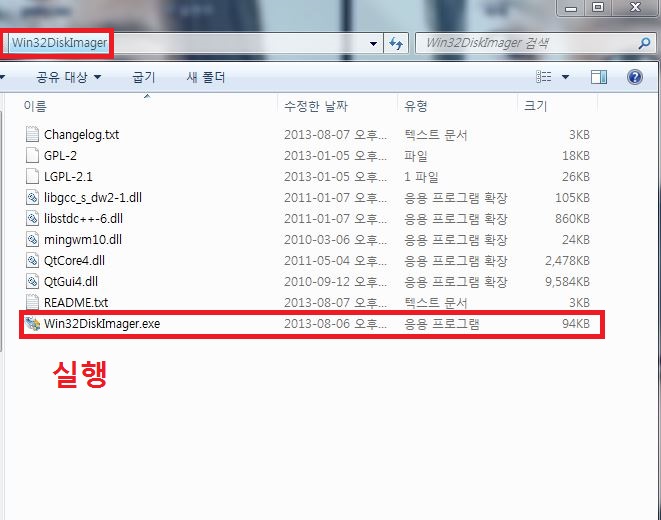Click the 860KB size value

572,219
